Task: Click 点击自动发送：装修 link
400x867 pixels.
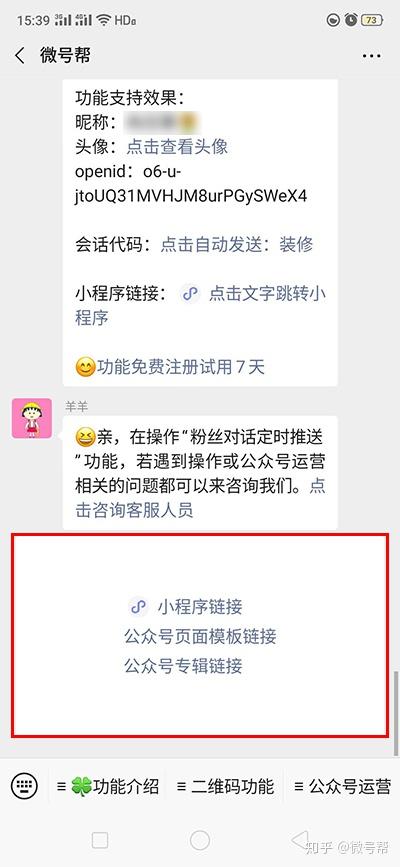Action: click(237, 244)
